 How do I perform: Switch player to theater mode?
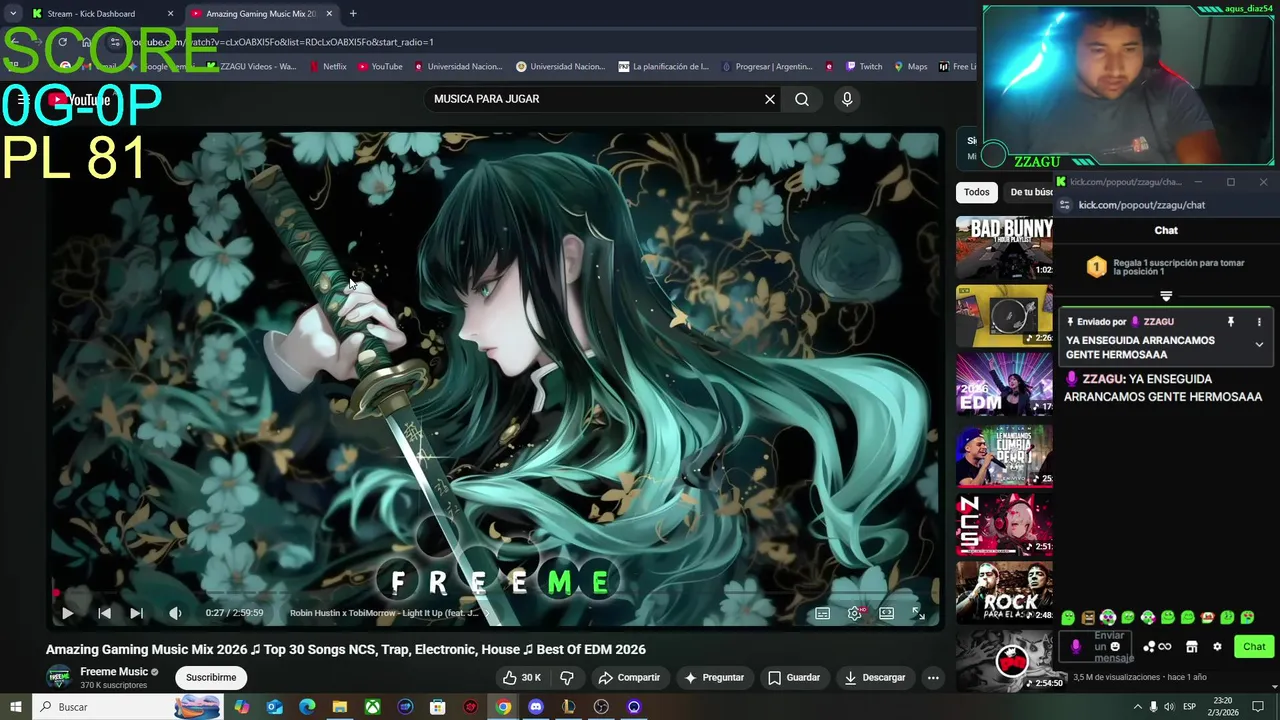click(x=886, y=613)
